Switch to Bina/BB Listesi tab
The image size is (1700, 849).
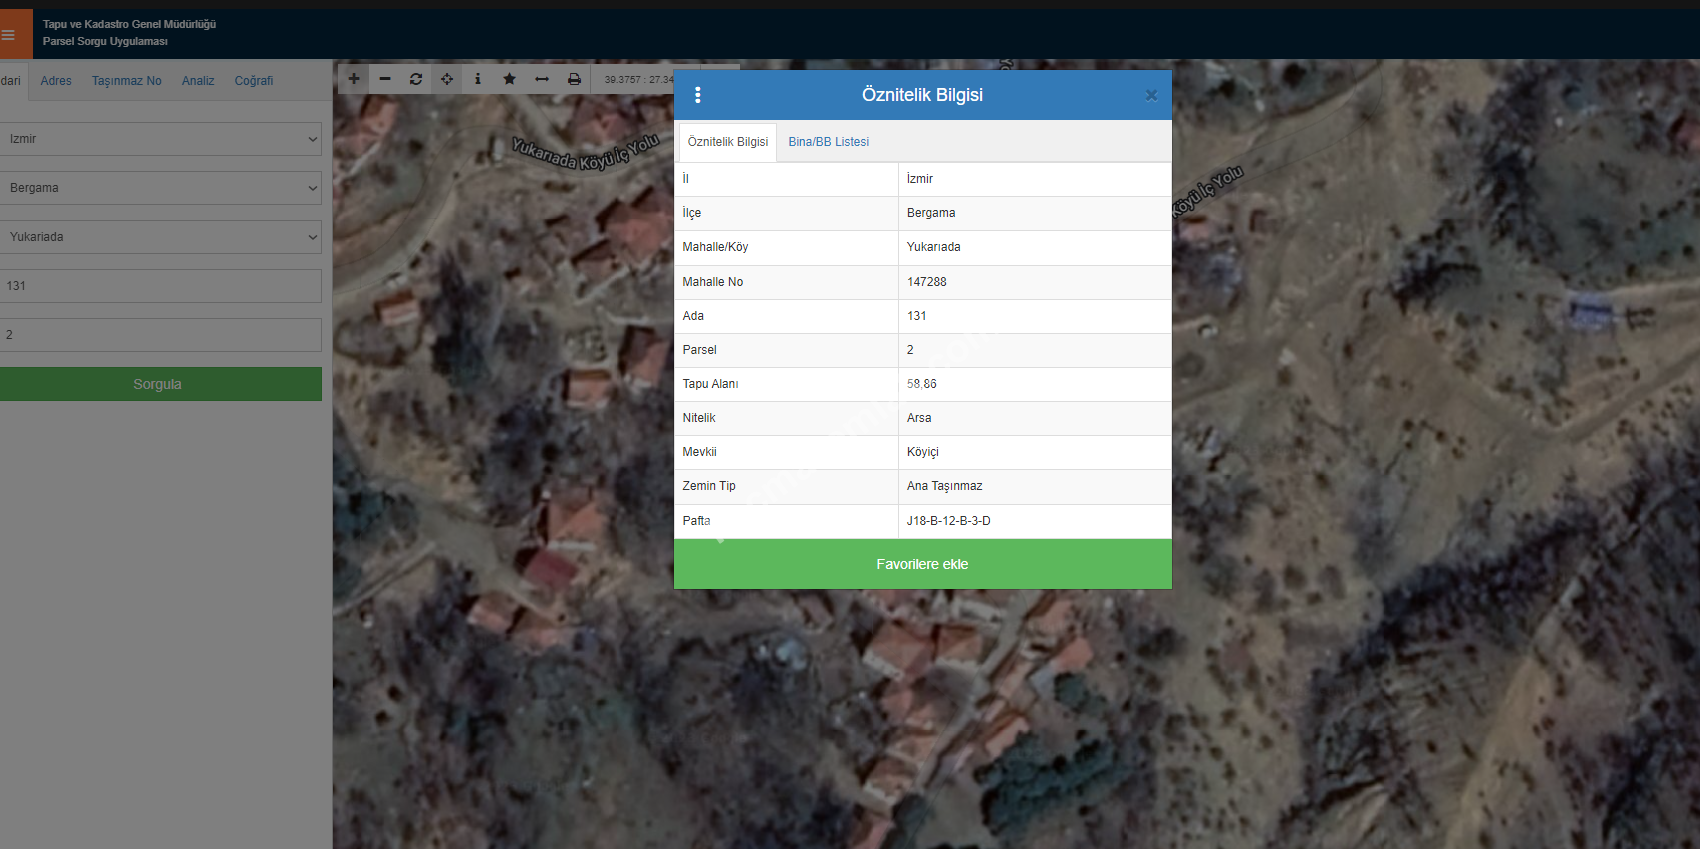828,142
